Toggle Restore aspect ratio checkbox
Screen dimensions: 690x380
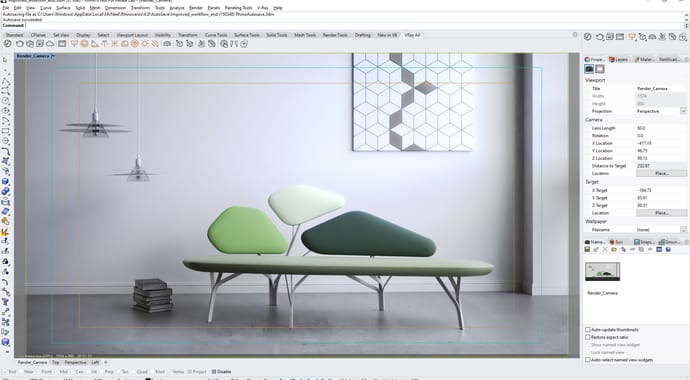pyautogui.click(x=587, y=337)
